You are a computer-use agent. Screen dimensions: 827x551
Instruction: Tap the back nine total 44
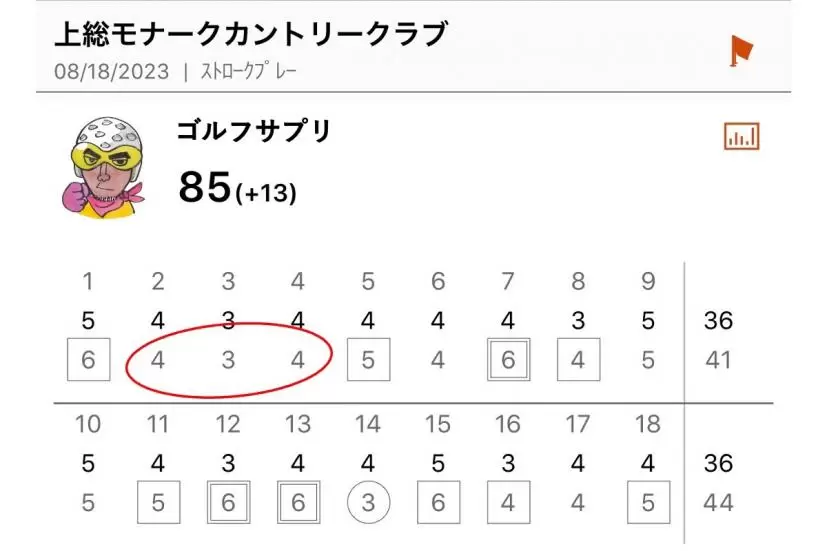tap(718, 503)
